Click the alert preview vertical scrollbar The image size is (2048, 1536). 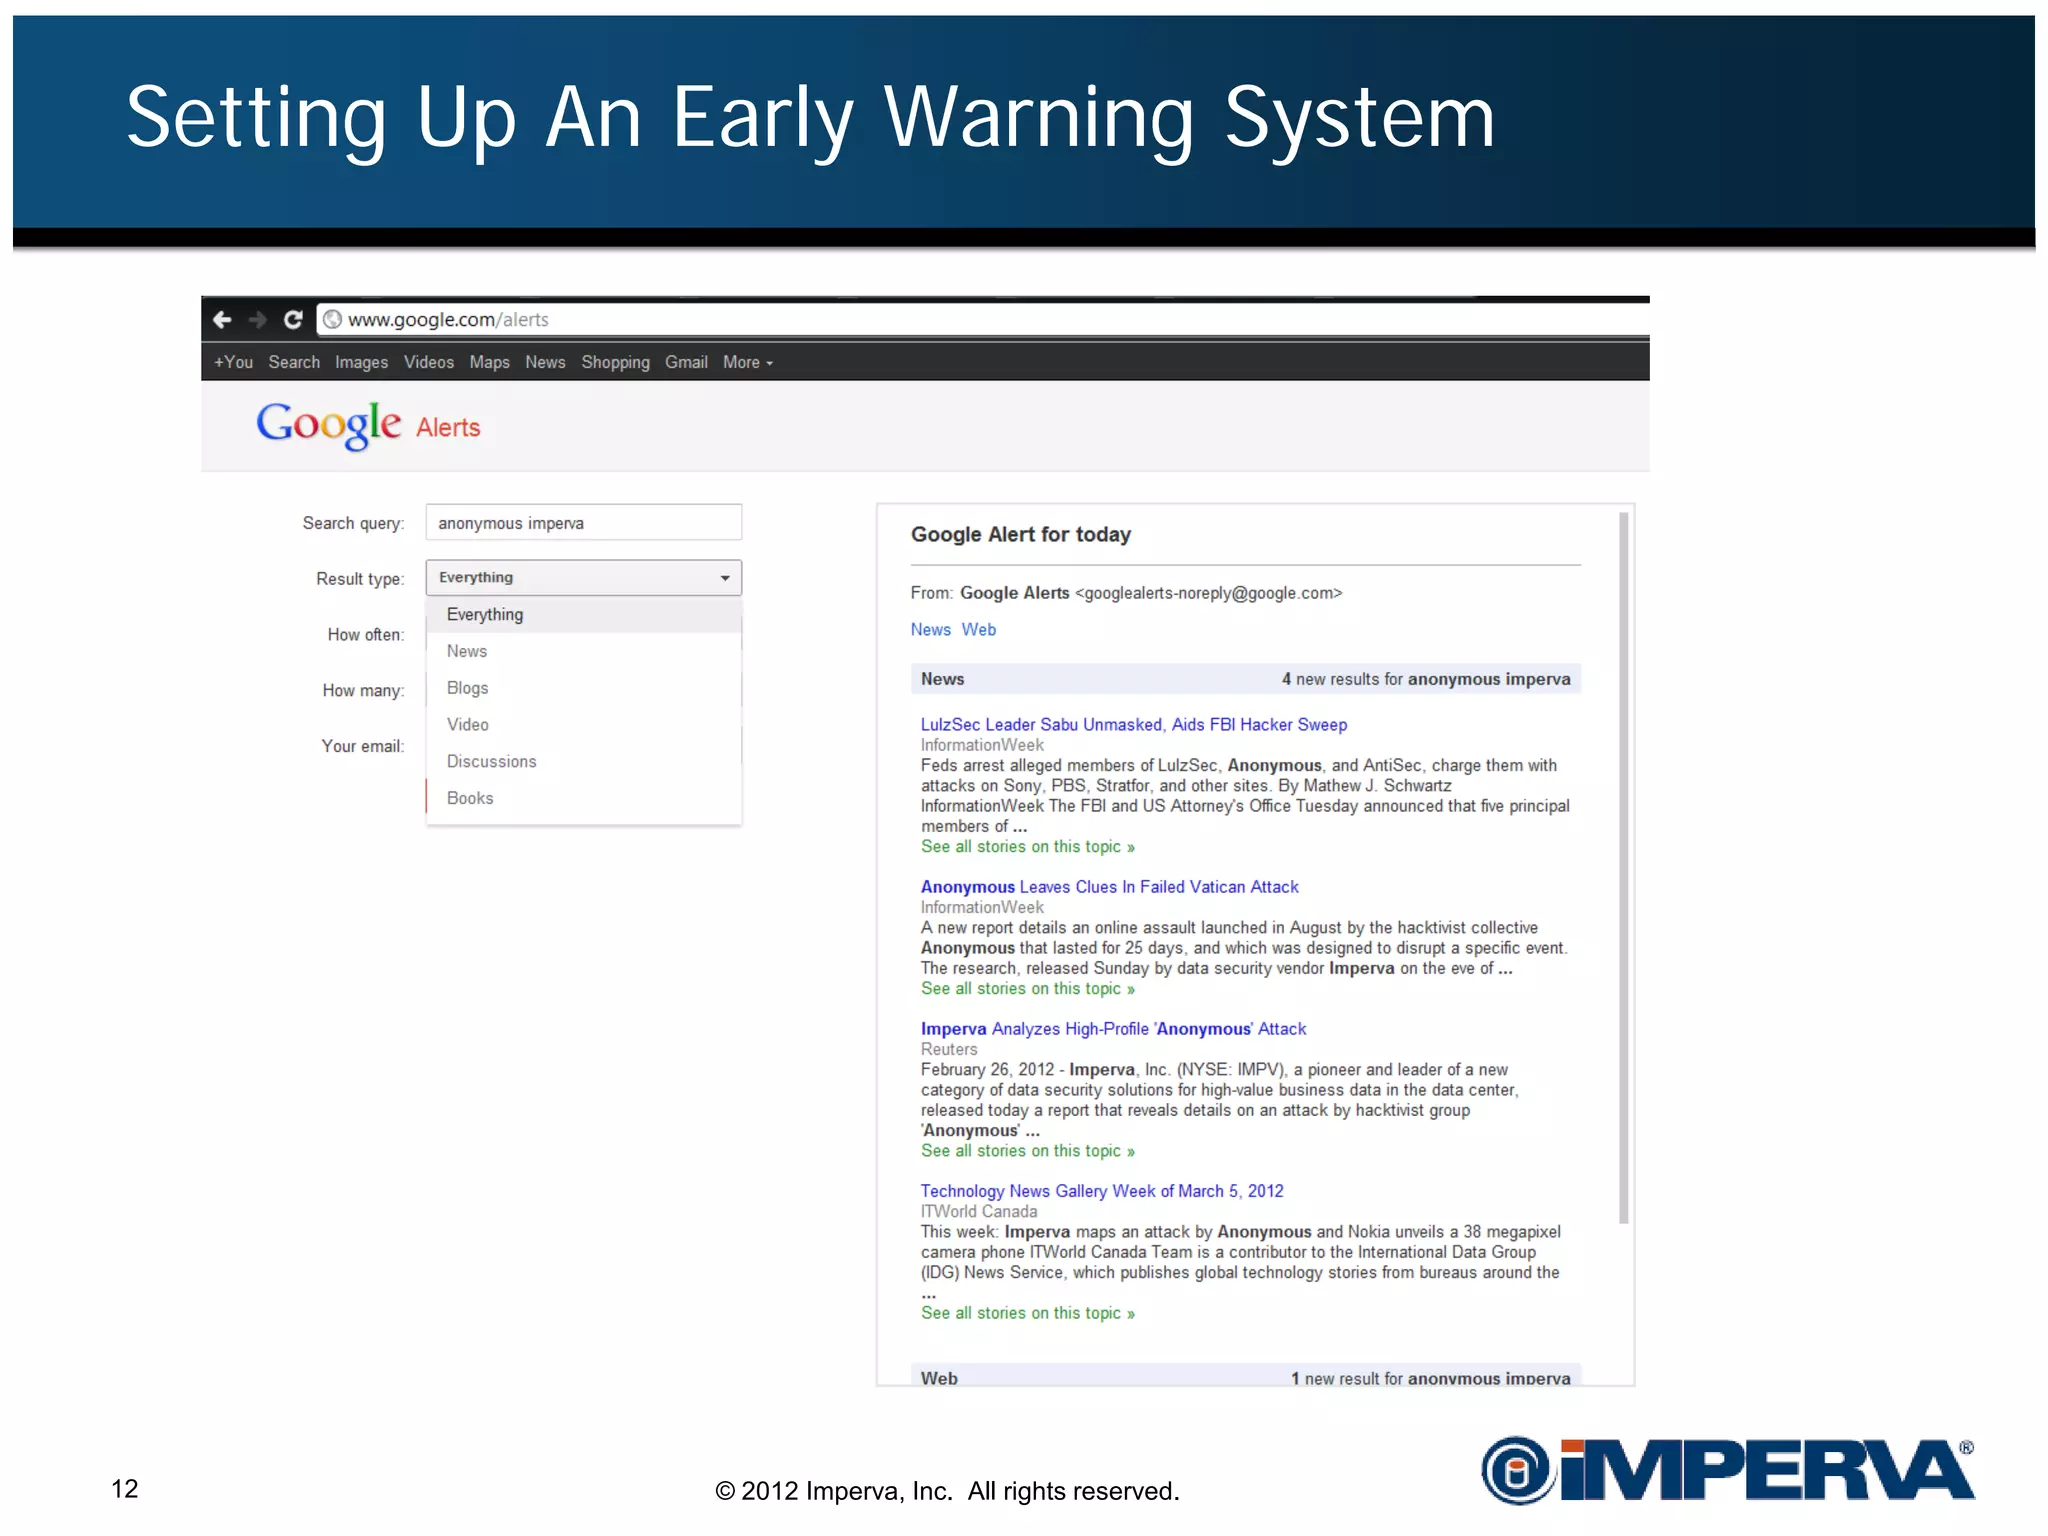(x=1623, y=867)
